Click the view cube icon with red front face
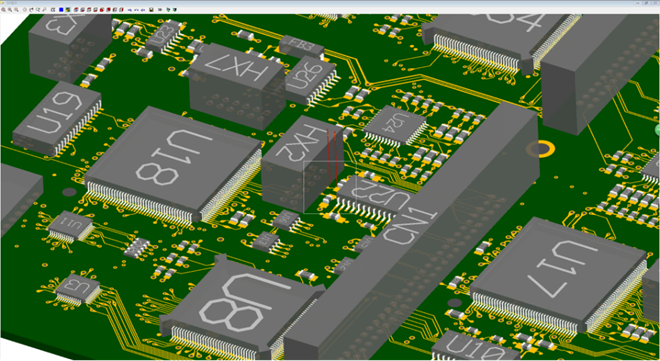 [x=102, y=9]
